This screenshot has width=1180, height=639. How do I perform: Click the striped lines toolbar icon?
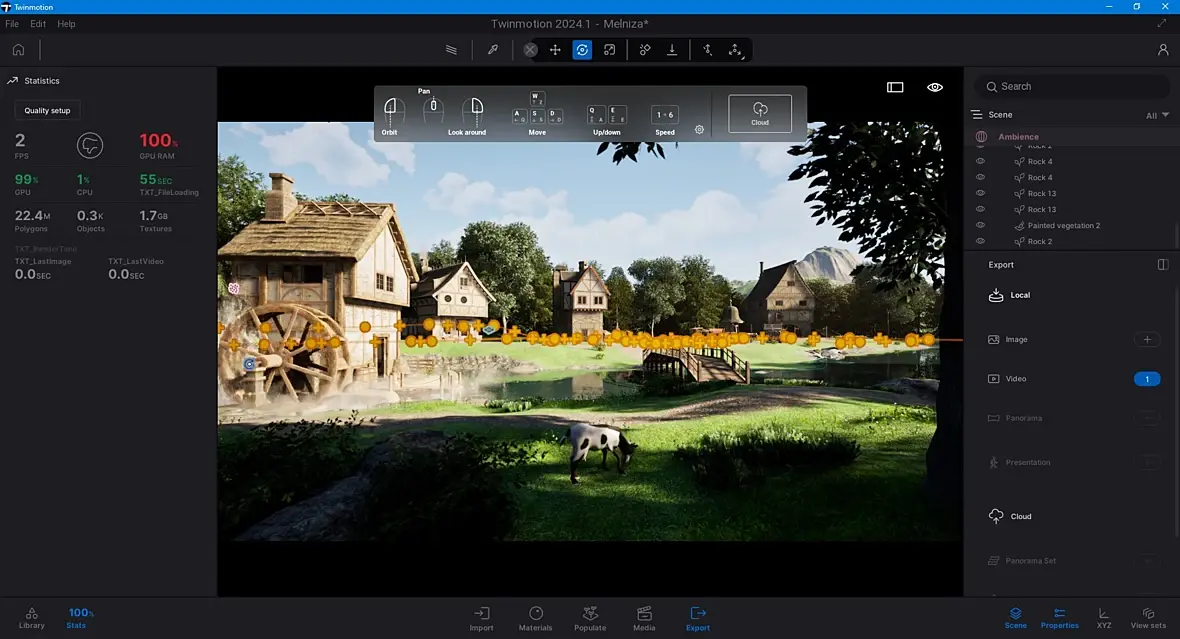(451, 50)
